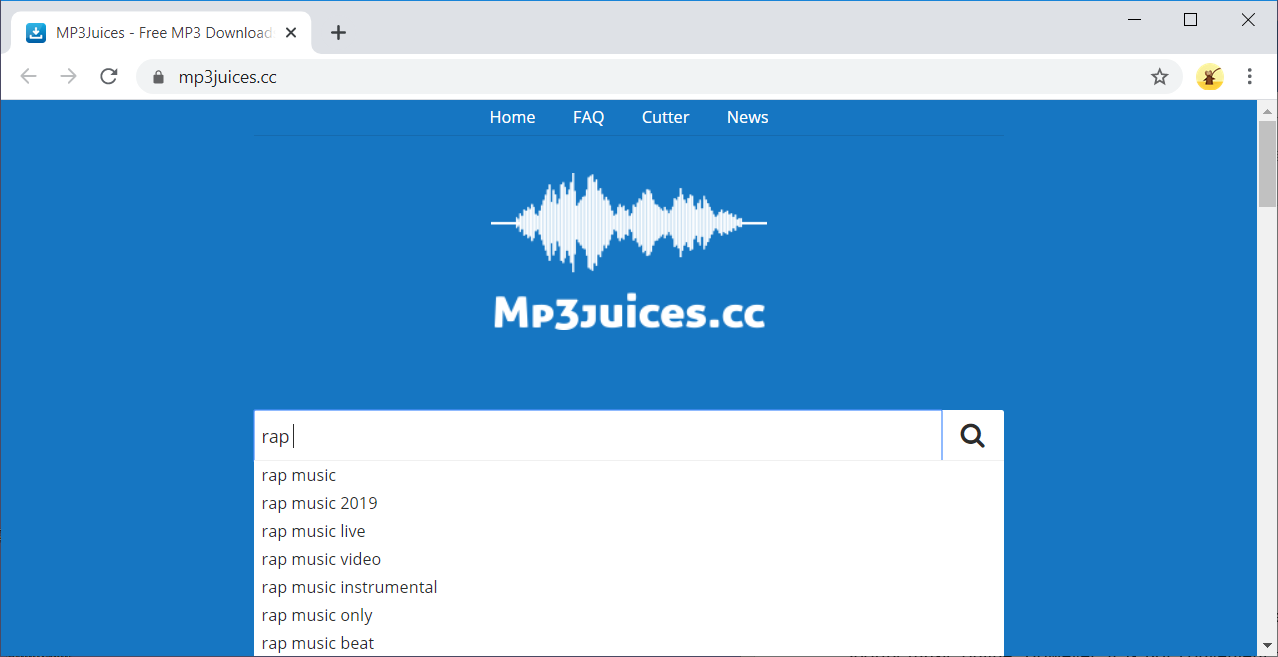This screenshot has width=1278, height=657.
Task: Navigate to the Cutter tool page
Action: click(665, 117)
